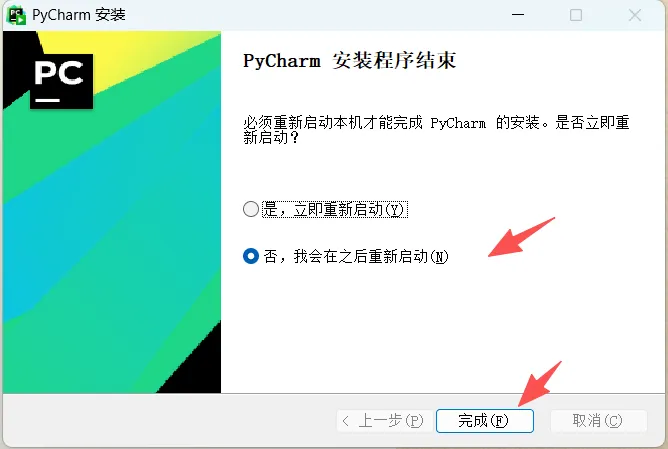Finish setup with the 完成(F) button
This screenshot has width=668, height=449.
click(485, 421)
